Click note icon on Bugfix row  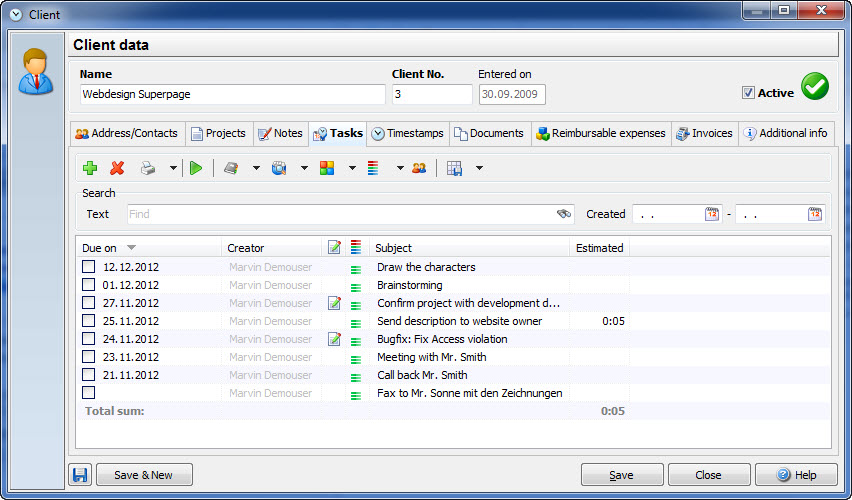(334, 339)
